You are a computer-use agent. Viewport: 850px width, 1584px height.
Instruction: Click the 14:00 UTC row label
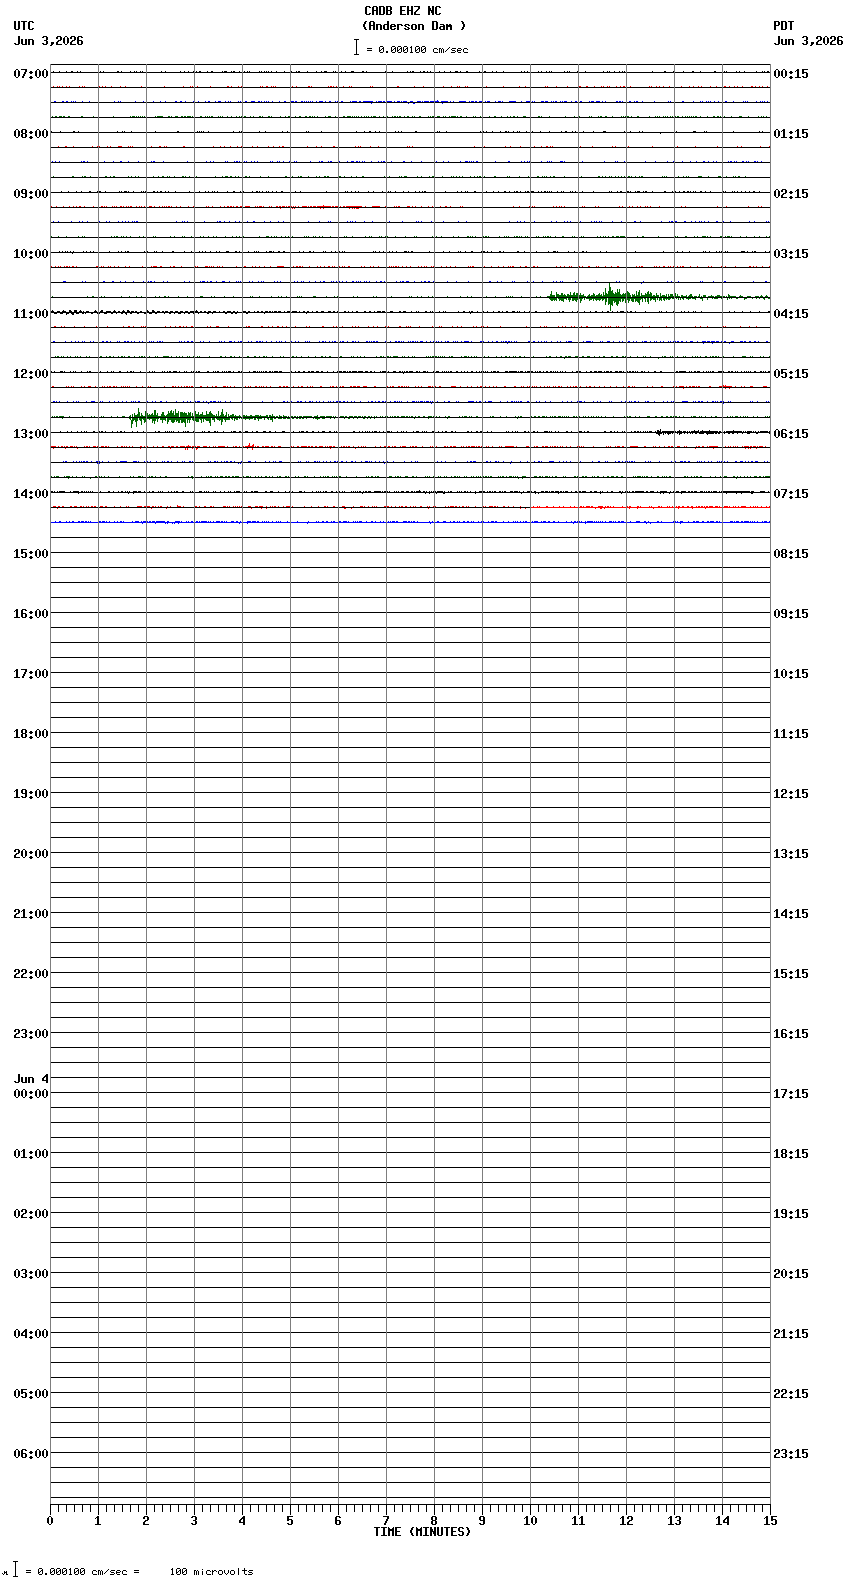[31, 494]
